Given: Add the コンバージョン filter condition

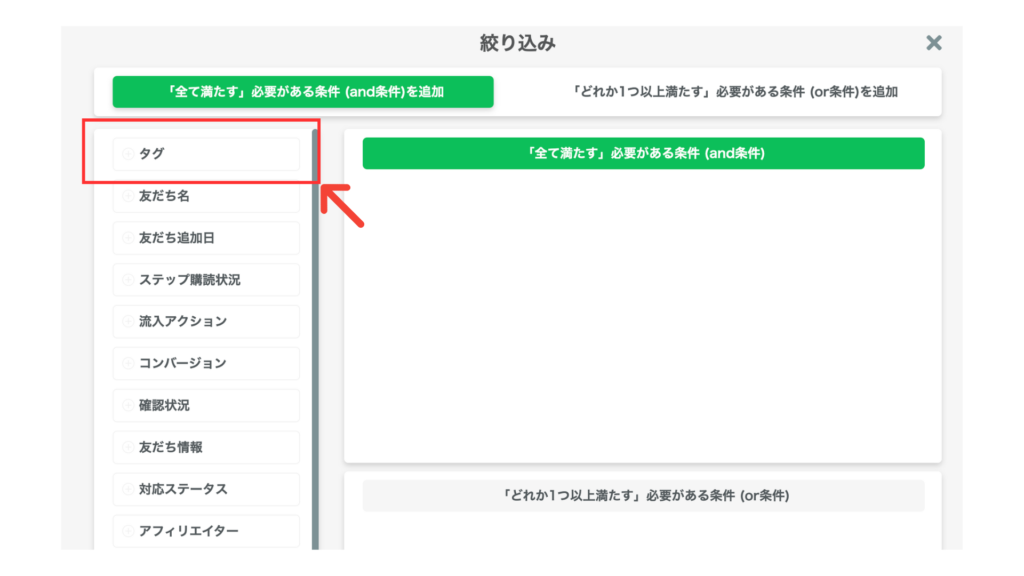Looking at the screenshot, I should (206, 363).
